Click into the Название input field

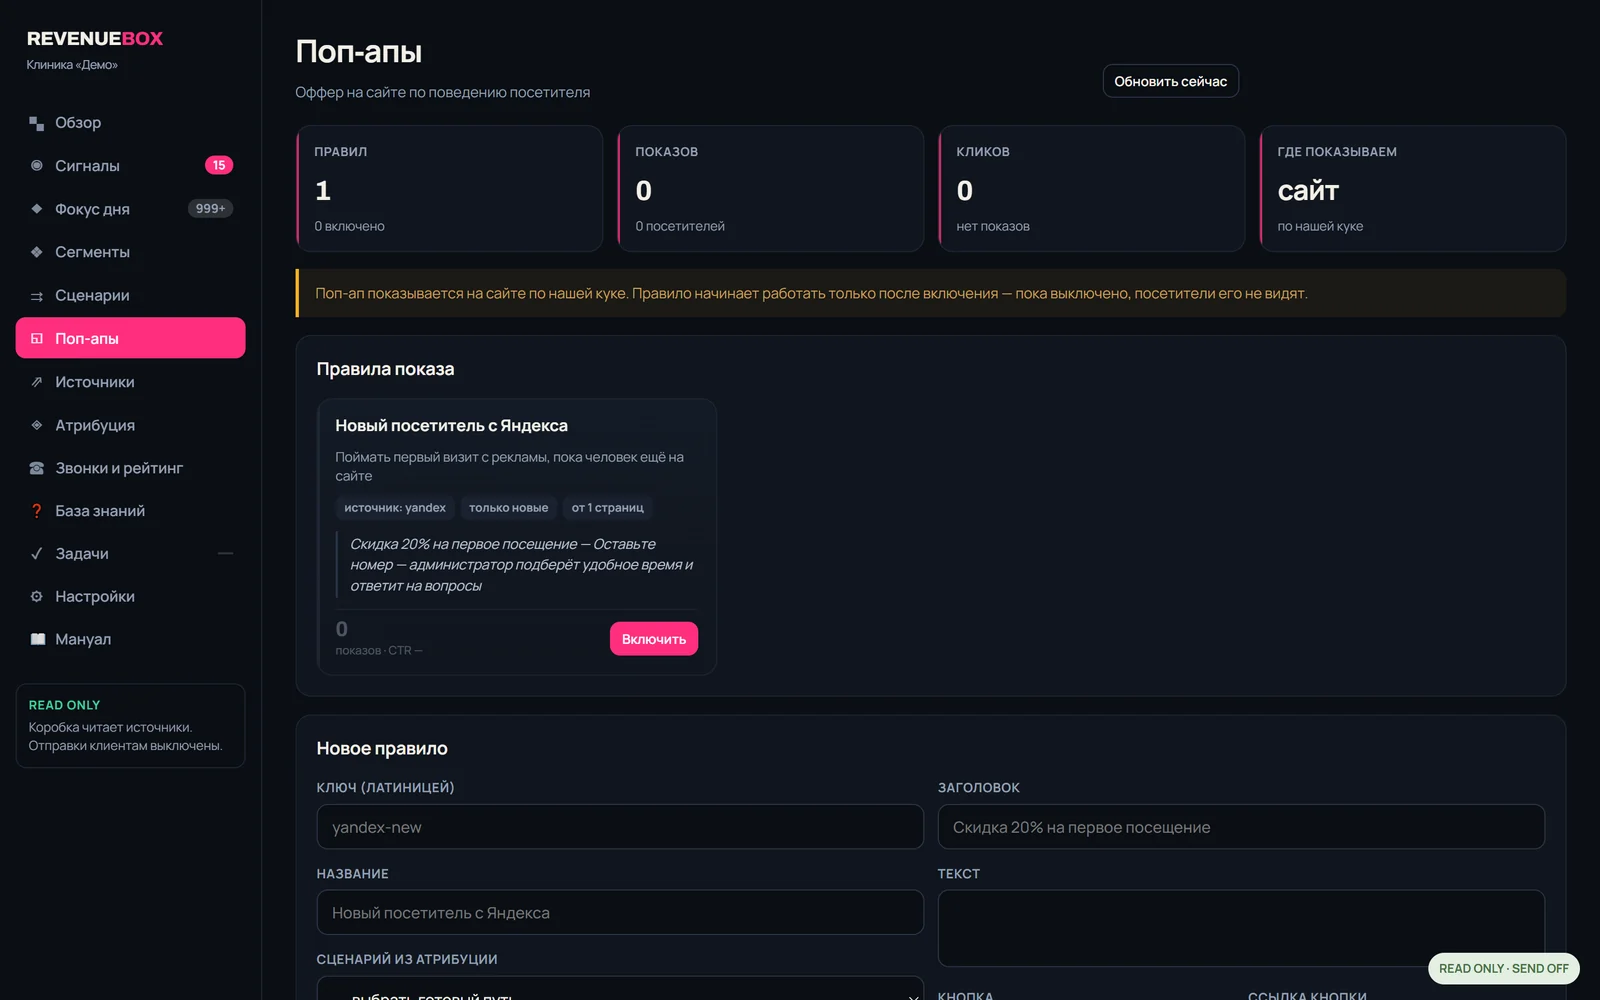(x=620, y=913)
